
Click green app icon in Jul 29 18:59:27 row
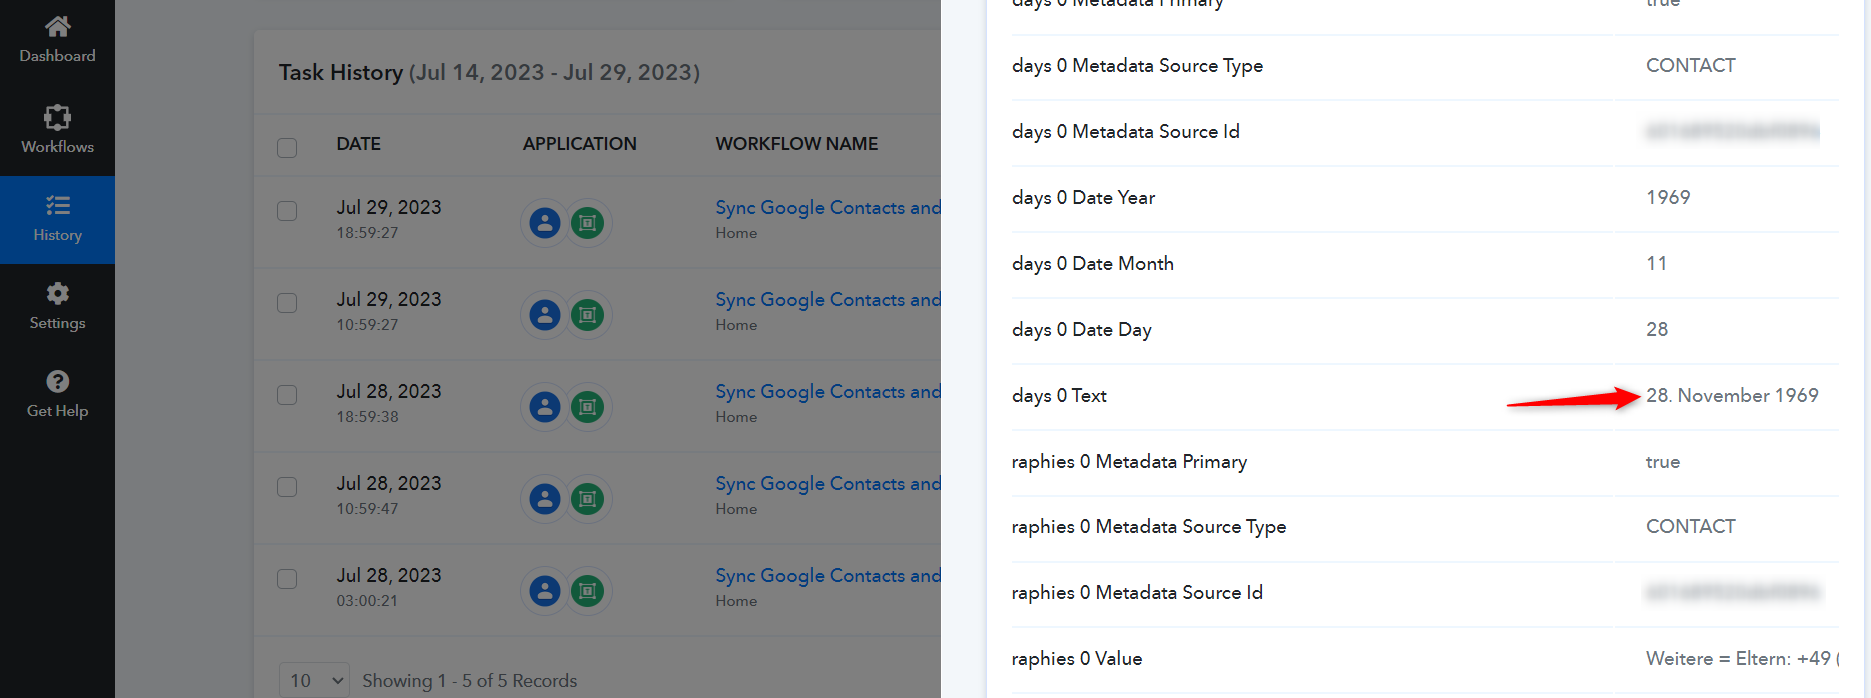[x=588, y=223]
